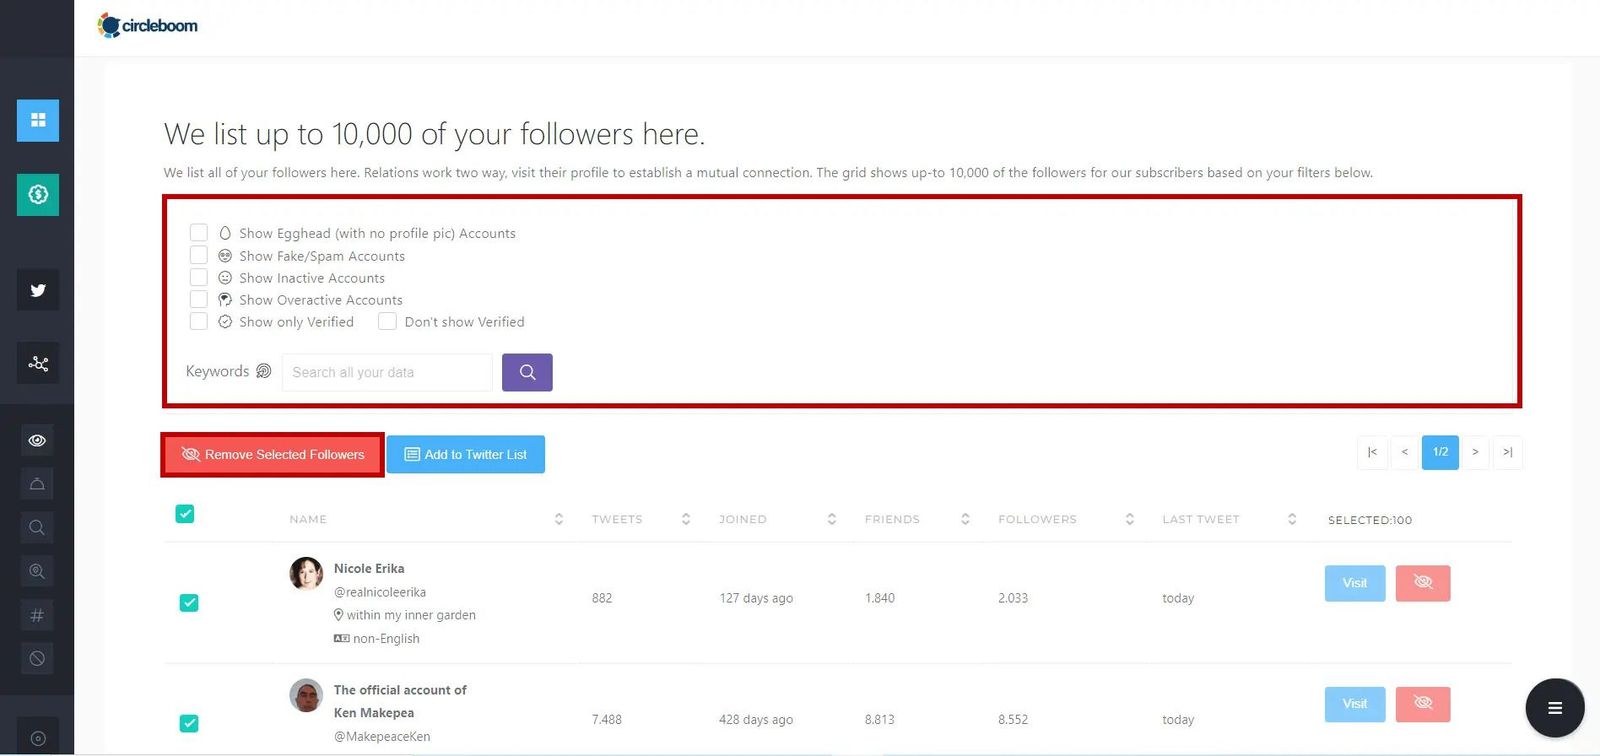1600x756 pixels.
Task: Click Remove Selected Followers button
Action: tap(273, 454)
